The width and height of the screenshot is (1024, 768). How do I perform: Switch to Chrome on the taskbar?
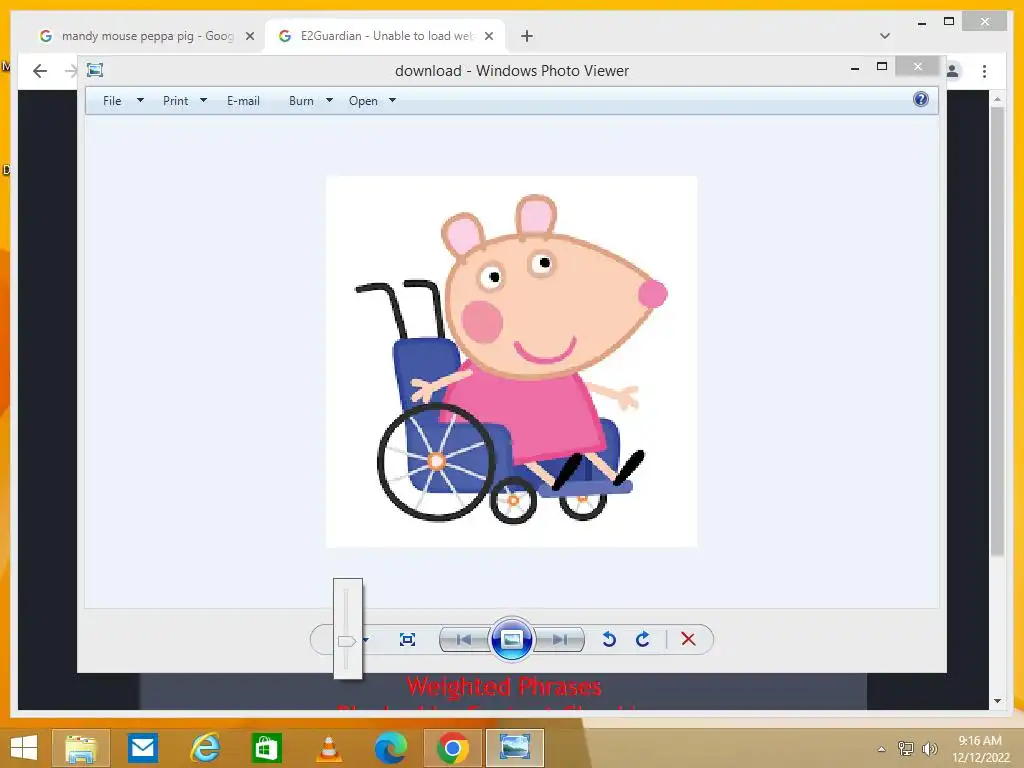tap(453, 748)
